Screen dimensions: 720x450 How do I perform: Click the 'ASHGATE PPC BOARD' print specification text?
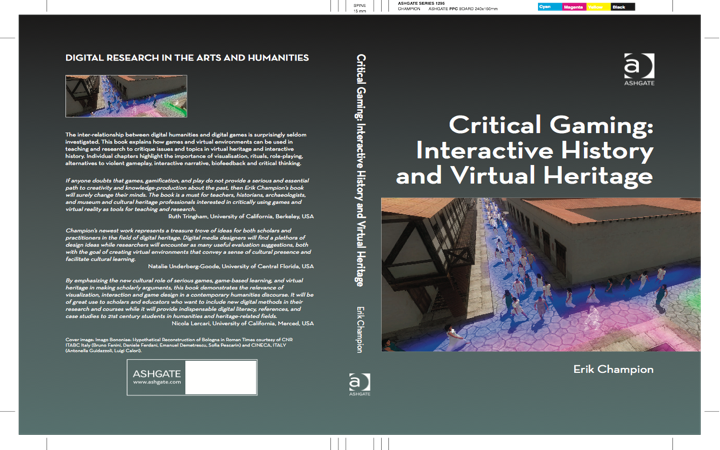click(463, 9)
